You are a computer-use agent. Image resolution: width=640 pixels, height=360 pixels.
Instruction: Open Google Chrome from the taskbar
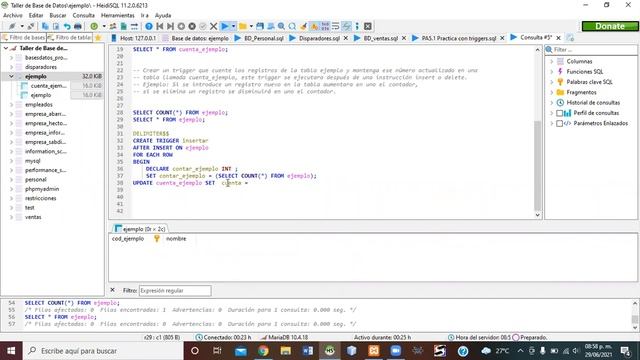click(x=263, y=351)
